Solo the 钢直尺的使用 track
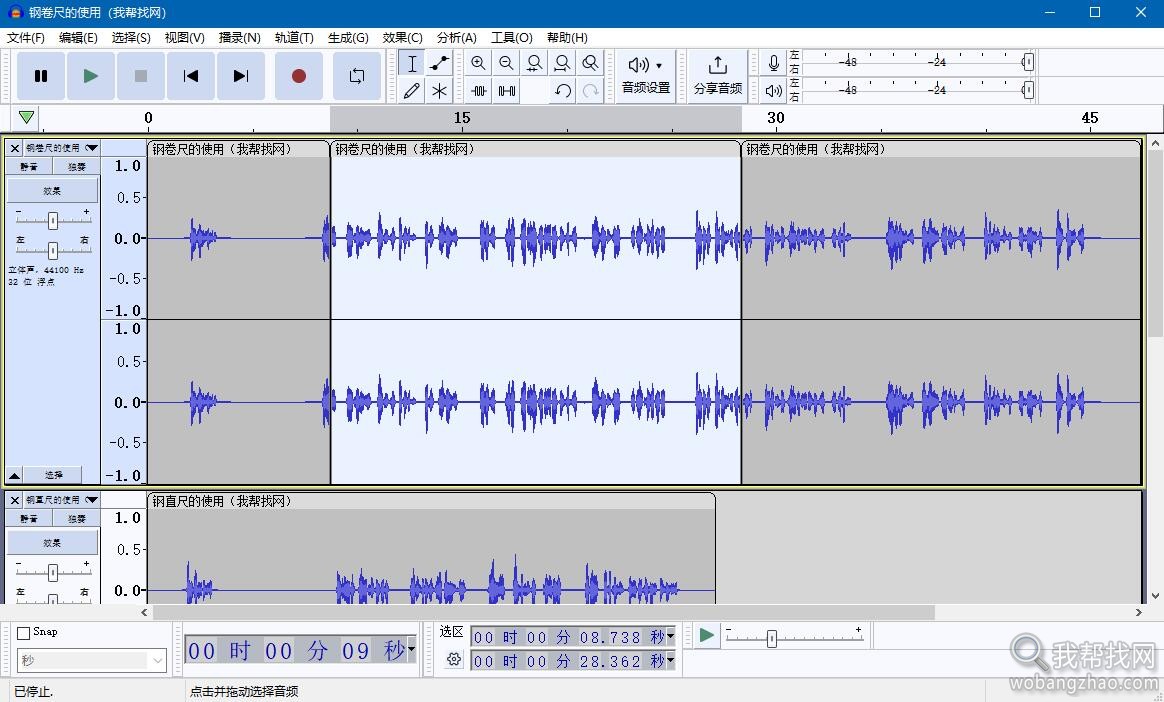The width and height of the screenshot is (1164, 702). pos(76,519)
